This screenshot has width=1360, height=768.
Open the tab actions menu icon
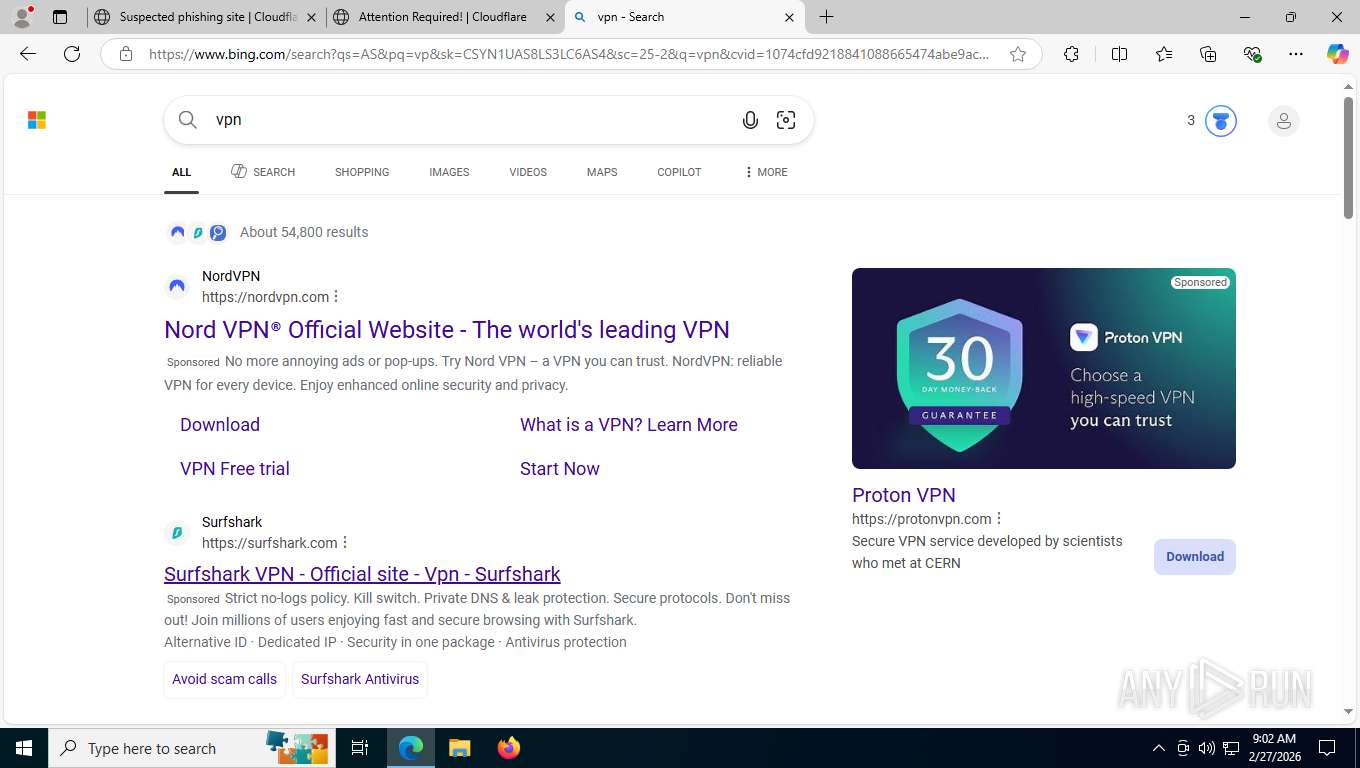click(x=60, y=17)
